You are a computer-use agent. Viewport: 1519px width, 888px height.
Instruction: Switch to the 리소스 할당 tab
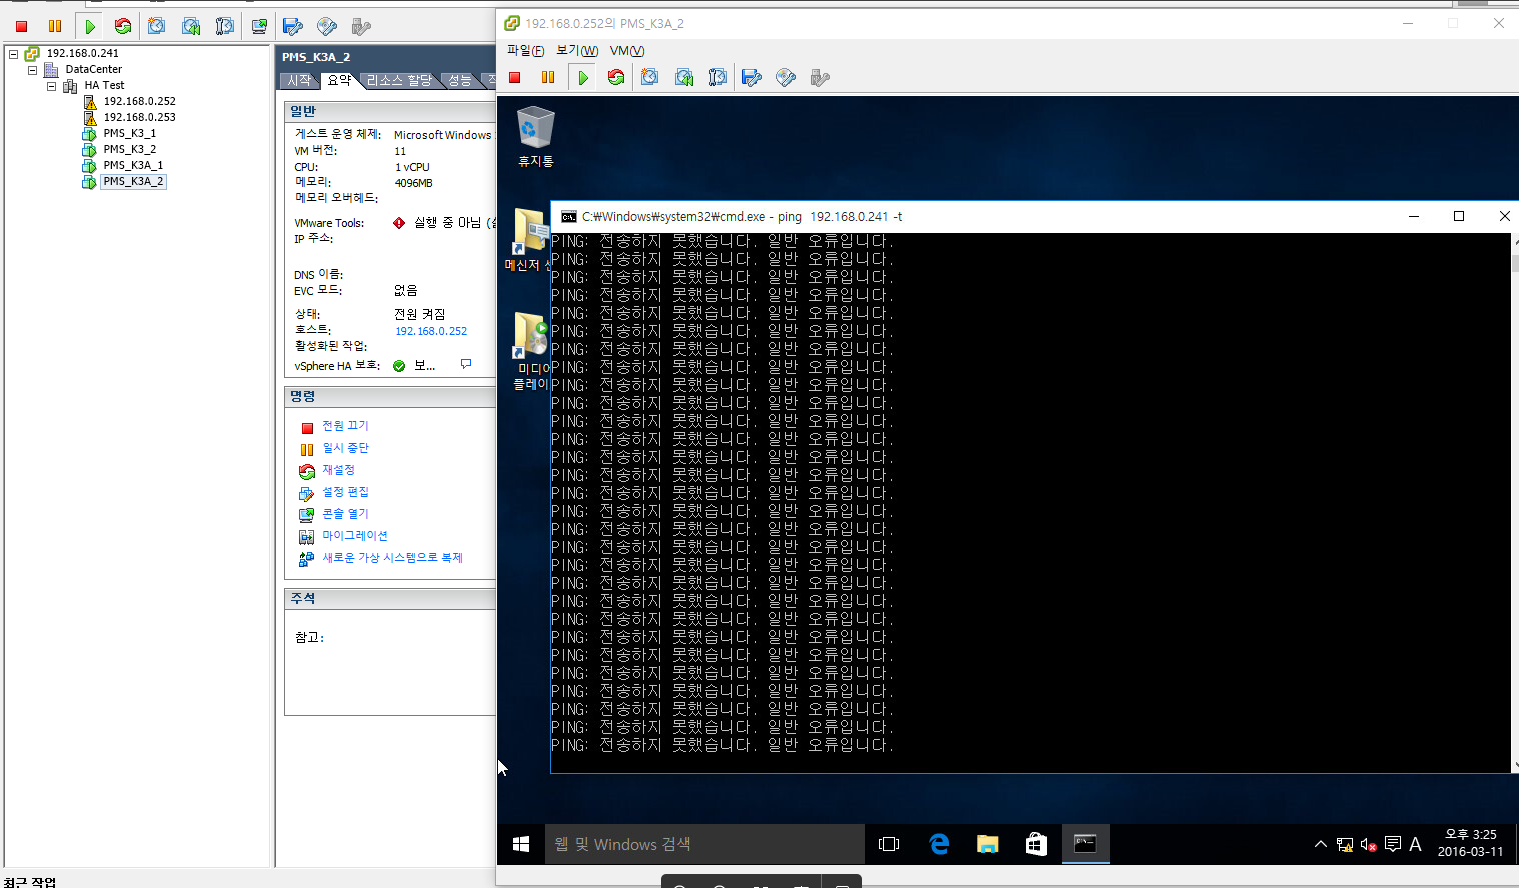click(x=398, y=80)
